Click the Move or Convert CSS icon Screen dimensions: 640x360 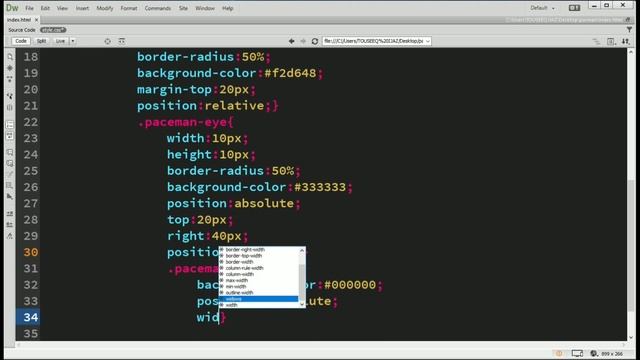[x=10, y=196]
